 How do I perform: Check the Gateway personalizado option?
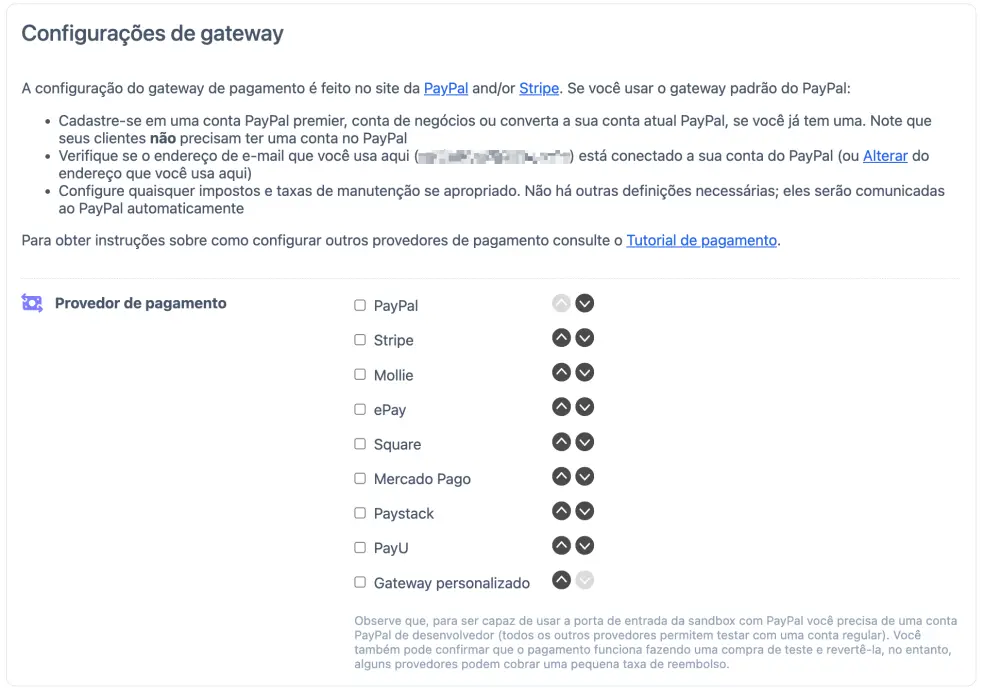pyautogui.click(x=360, y=582)
